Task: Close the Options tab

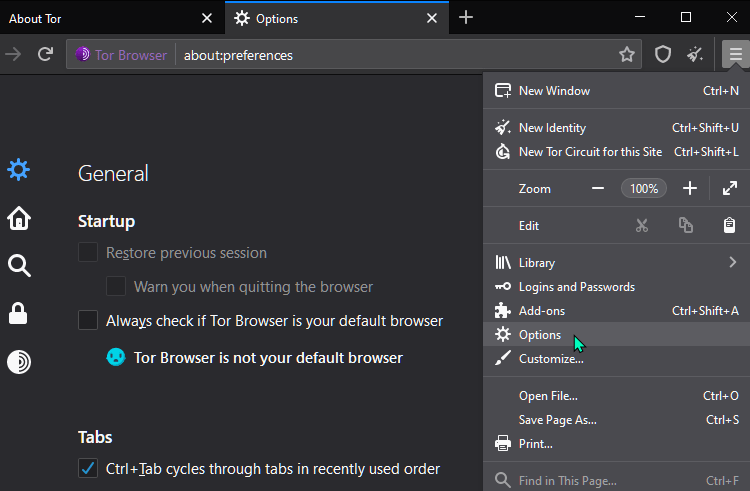Action: click(x=431, y=18)
